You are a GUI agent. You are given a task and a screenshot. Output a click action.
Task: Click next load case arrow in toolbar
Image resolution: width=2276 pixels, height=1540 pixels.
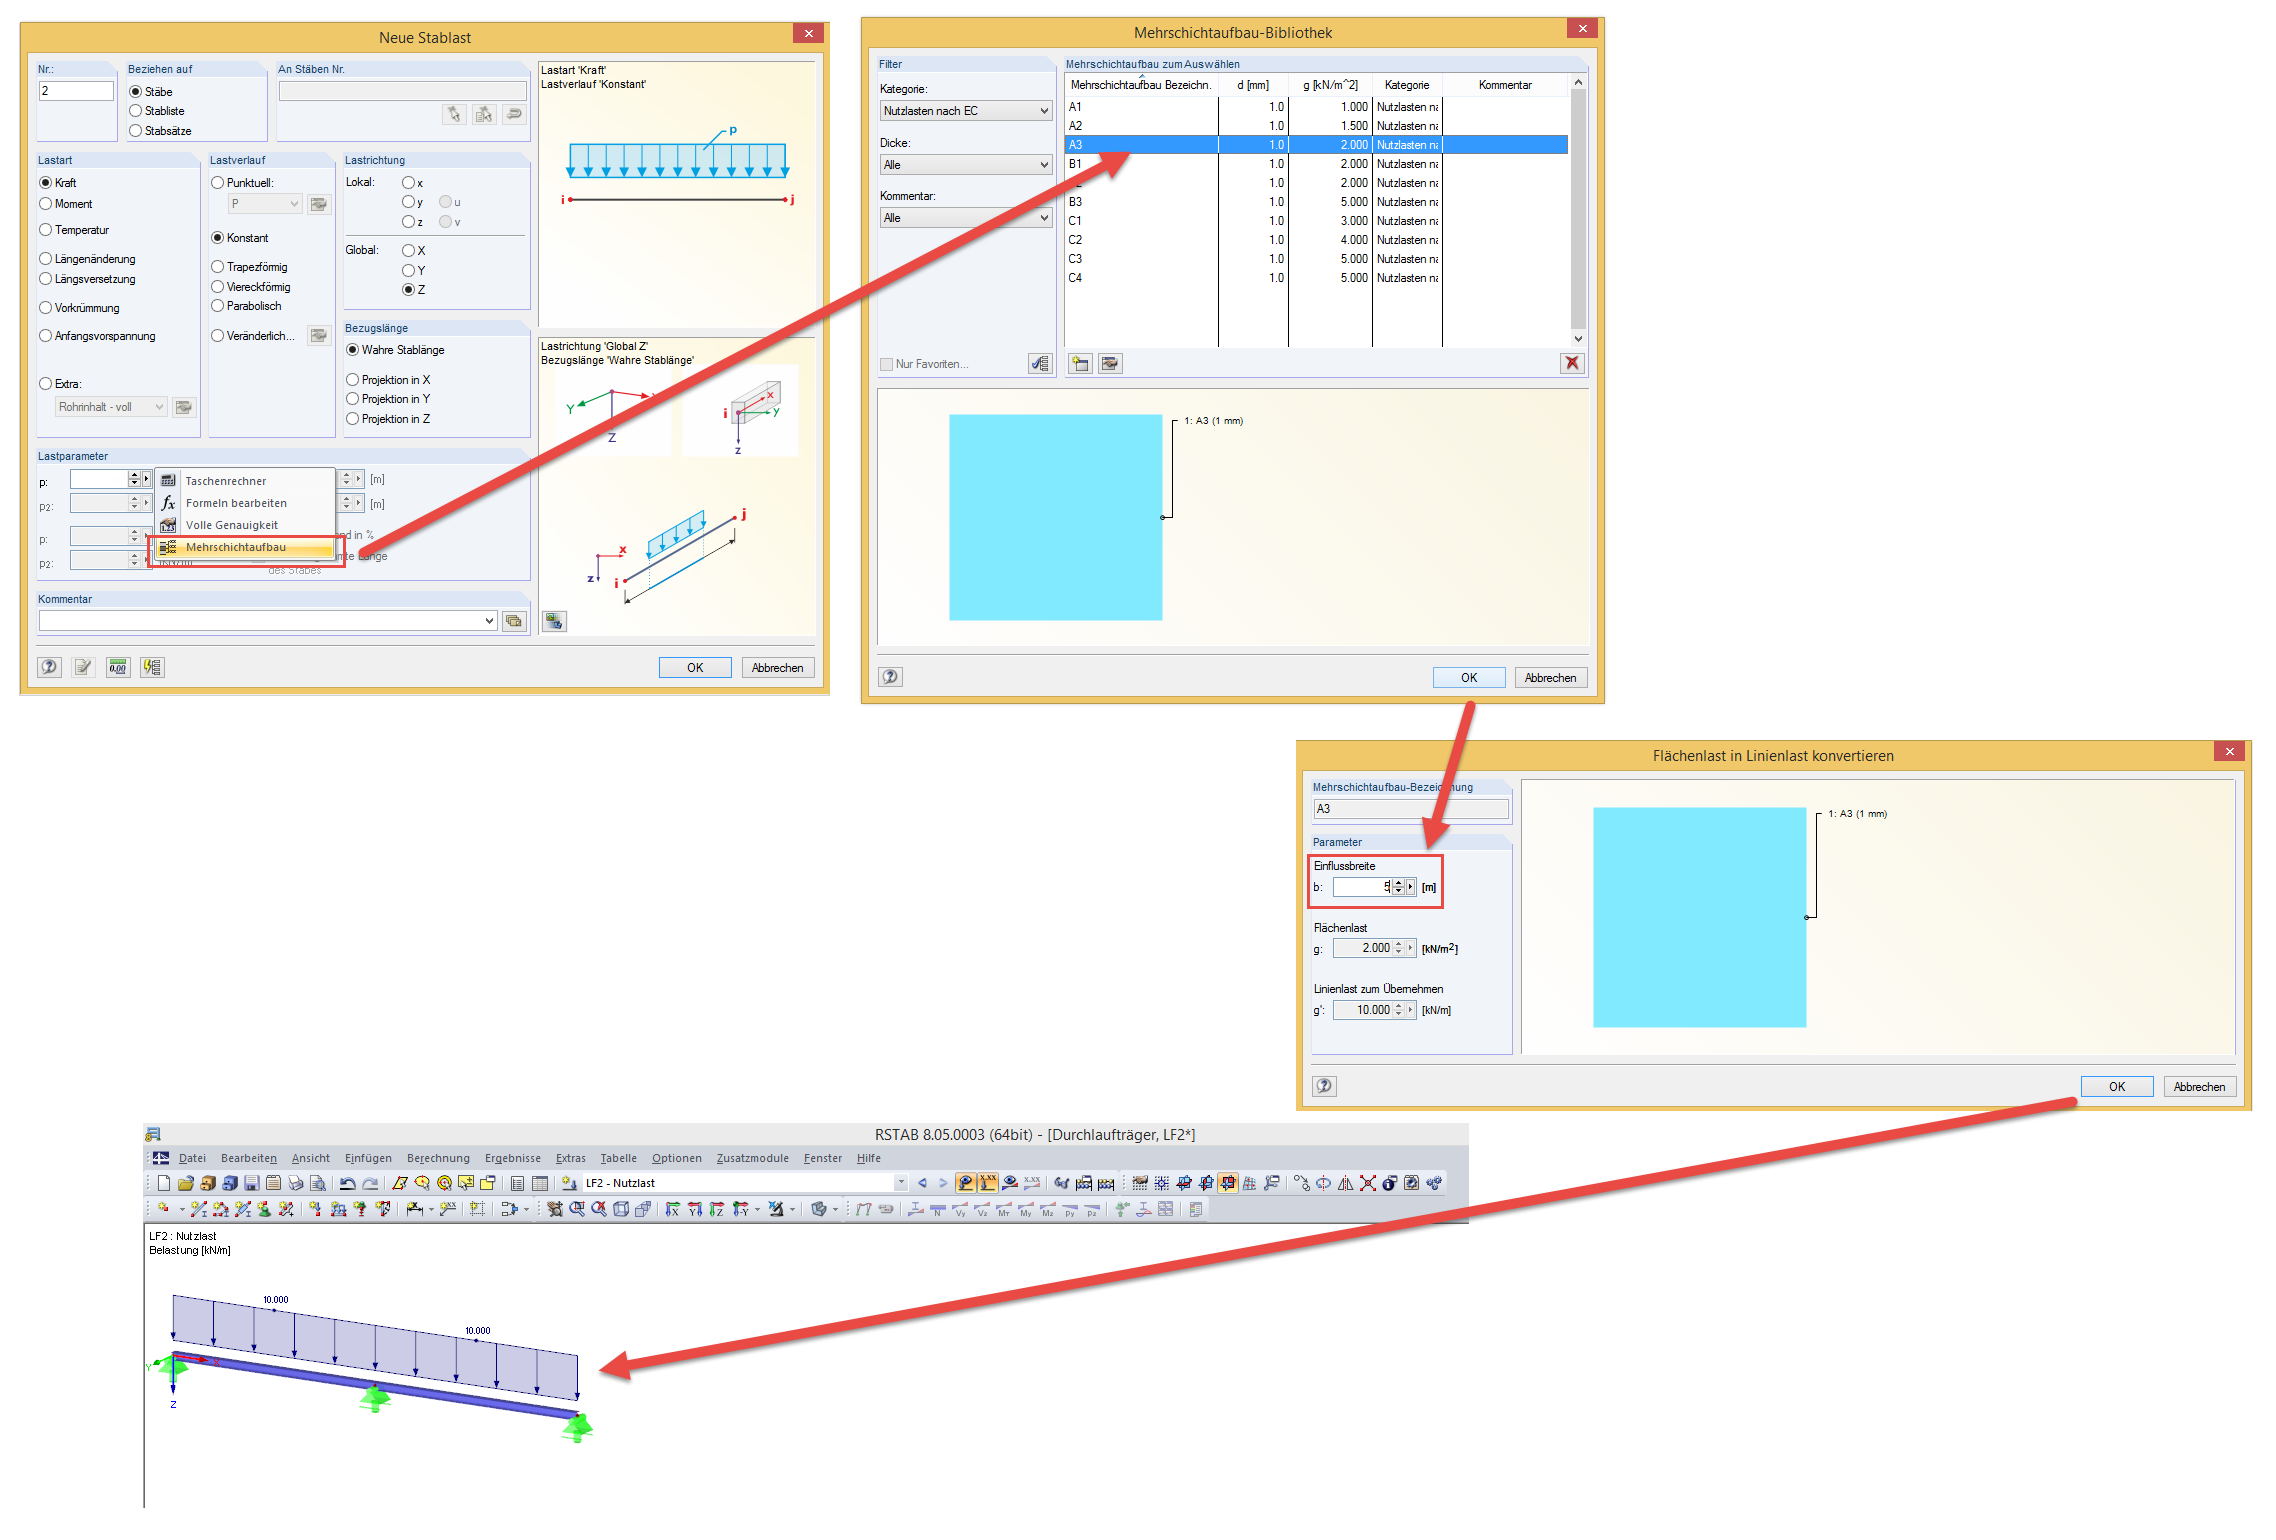943,1183
